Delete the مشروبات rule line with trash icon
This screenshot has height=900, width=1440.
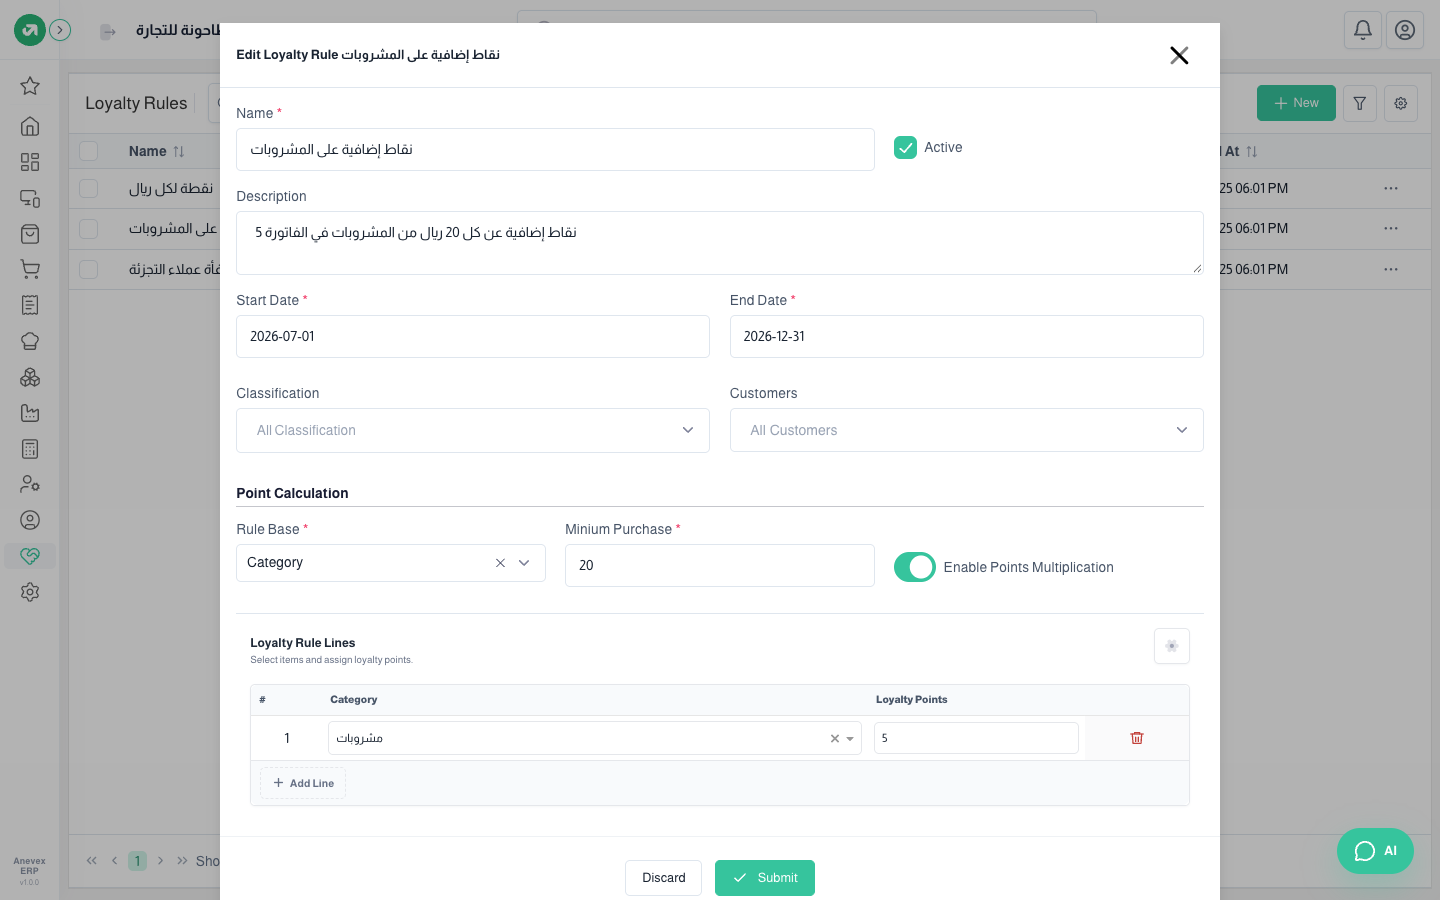tap(1137, 738)
